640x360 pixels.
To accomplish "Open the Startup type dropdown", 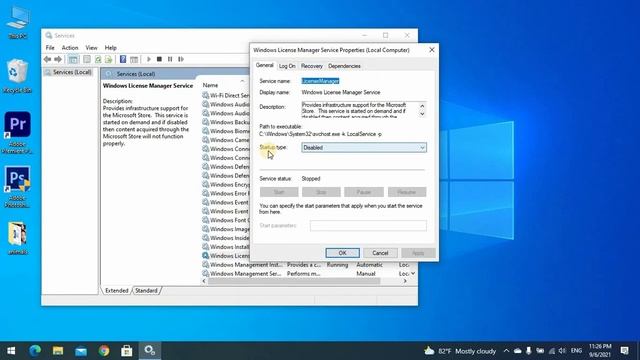I will (x=364, y=147).
